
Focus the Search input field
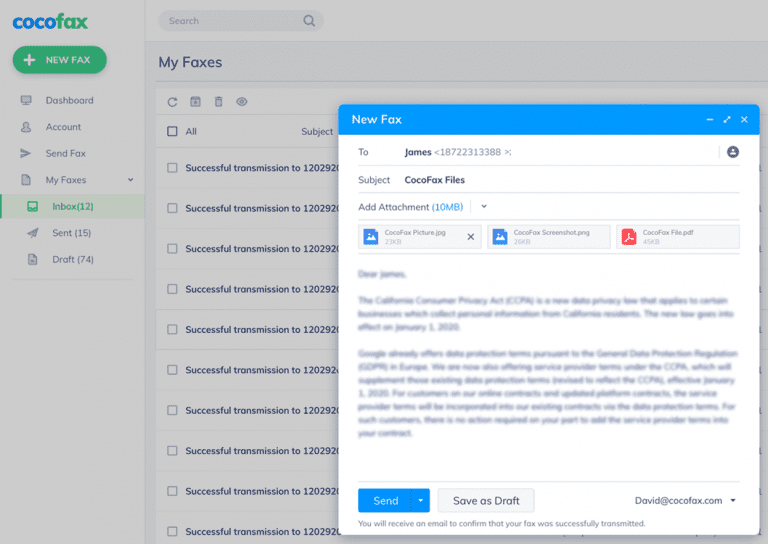[240, 21]
